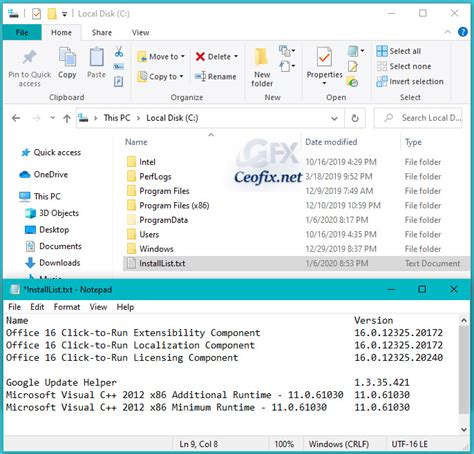Open the Notepad View menu

pos(98,307)
